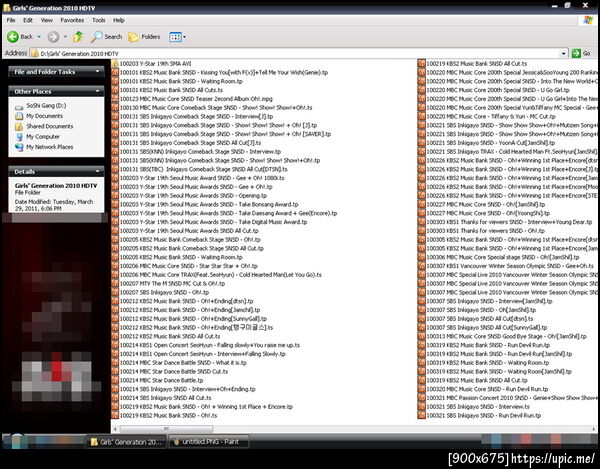Select file icon of 100219 KBS2 Music Bank All Cut.ts
Viewport: 600px width, 469px height.
click(x=422, y=64)
